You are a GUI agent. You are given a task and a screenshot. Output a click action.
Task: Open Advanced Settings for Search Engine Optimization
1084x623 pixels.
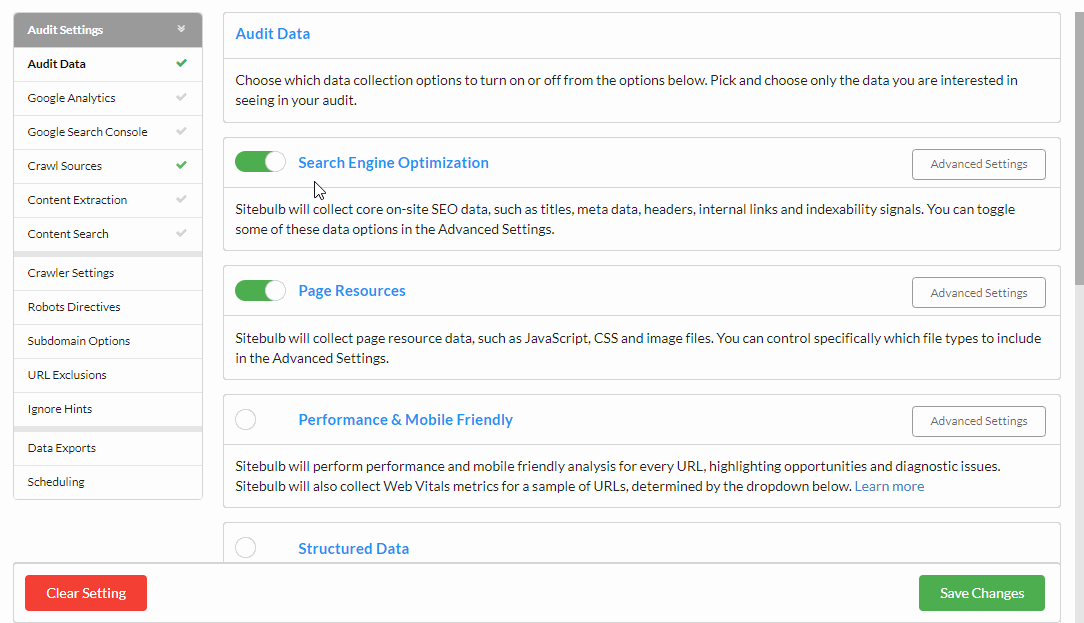tap(978, 164)
